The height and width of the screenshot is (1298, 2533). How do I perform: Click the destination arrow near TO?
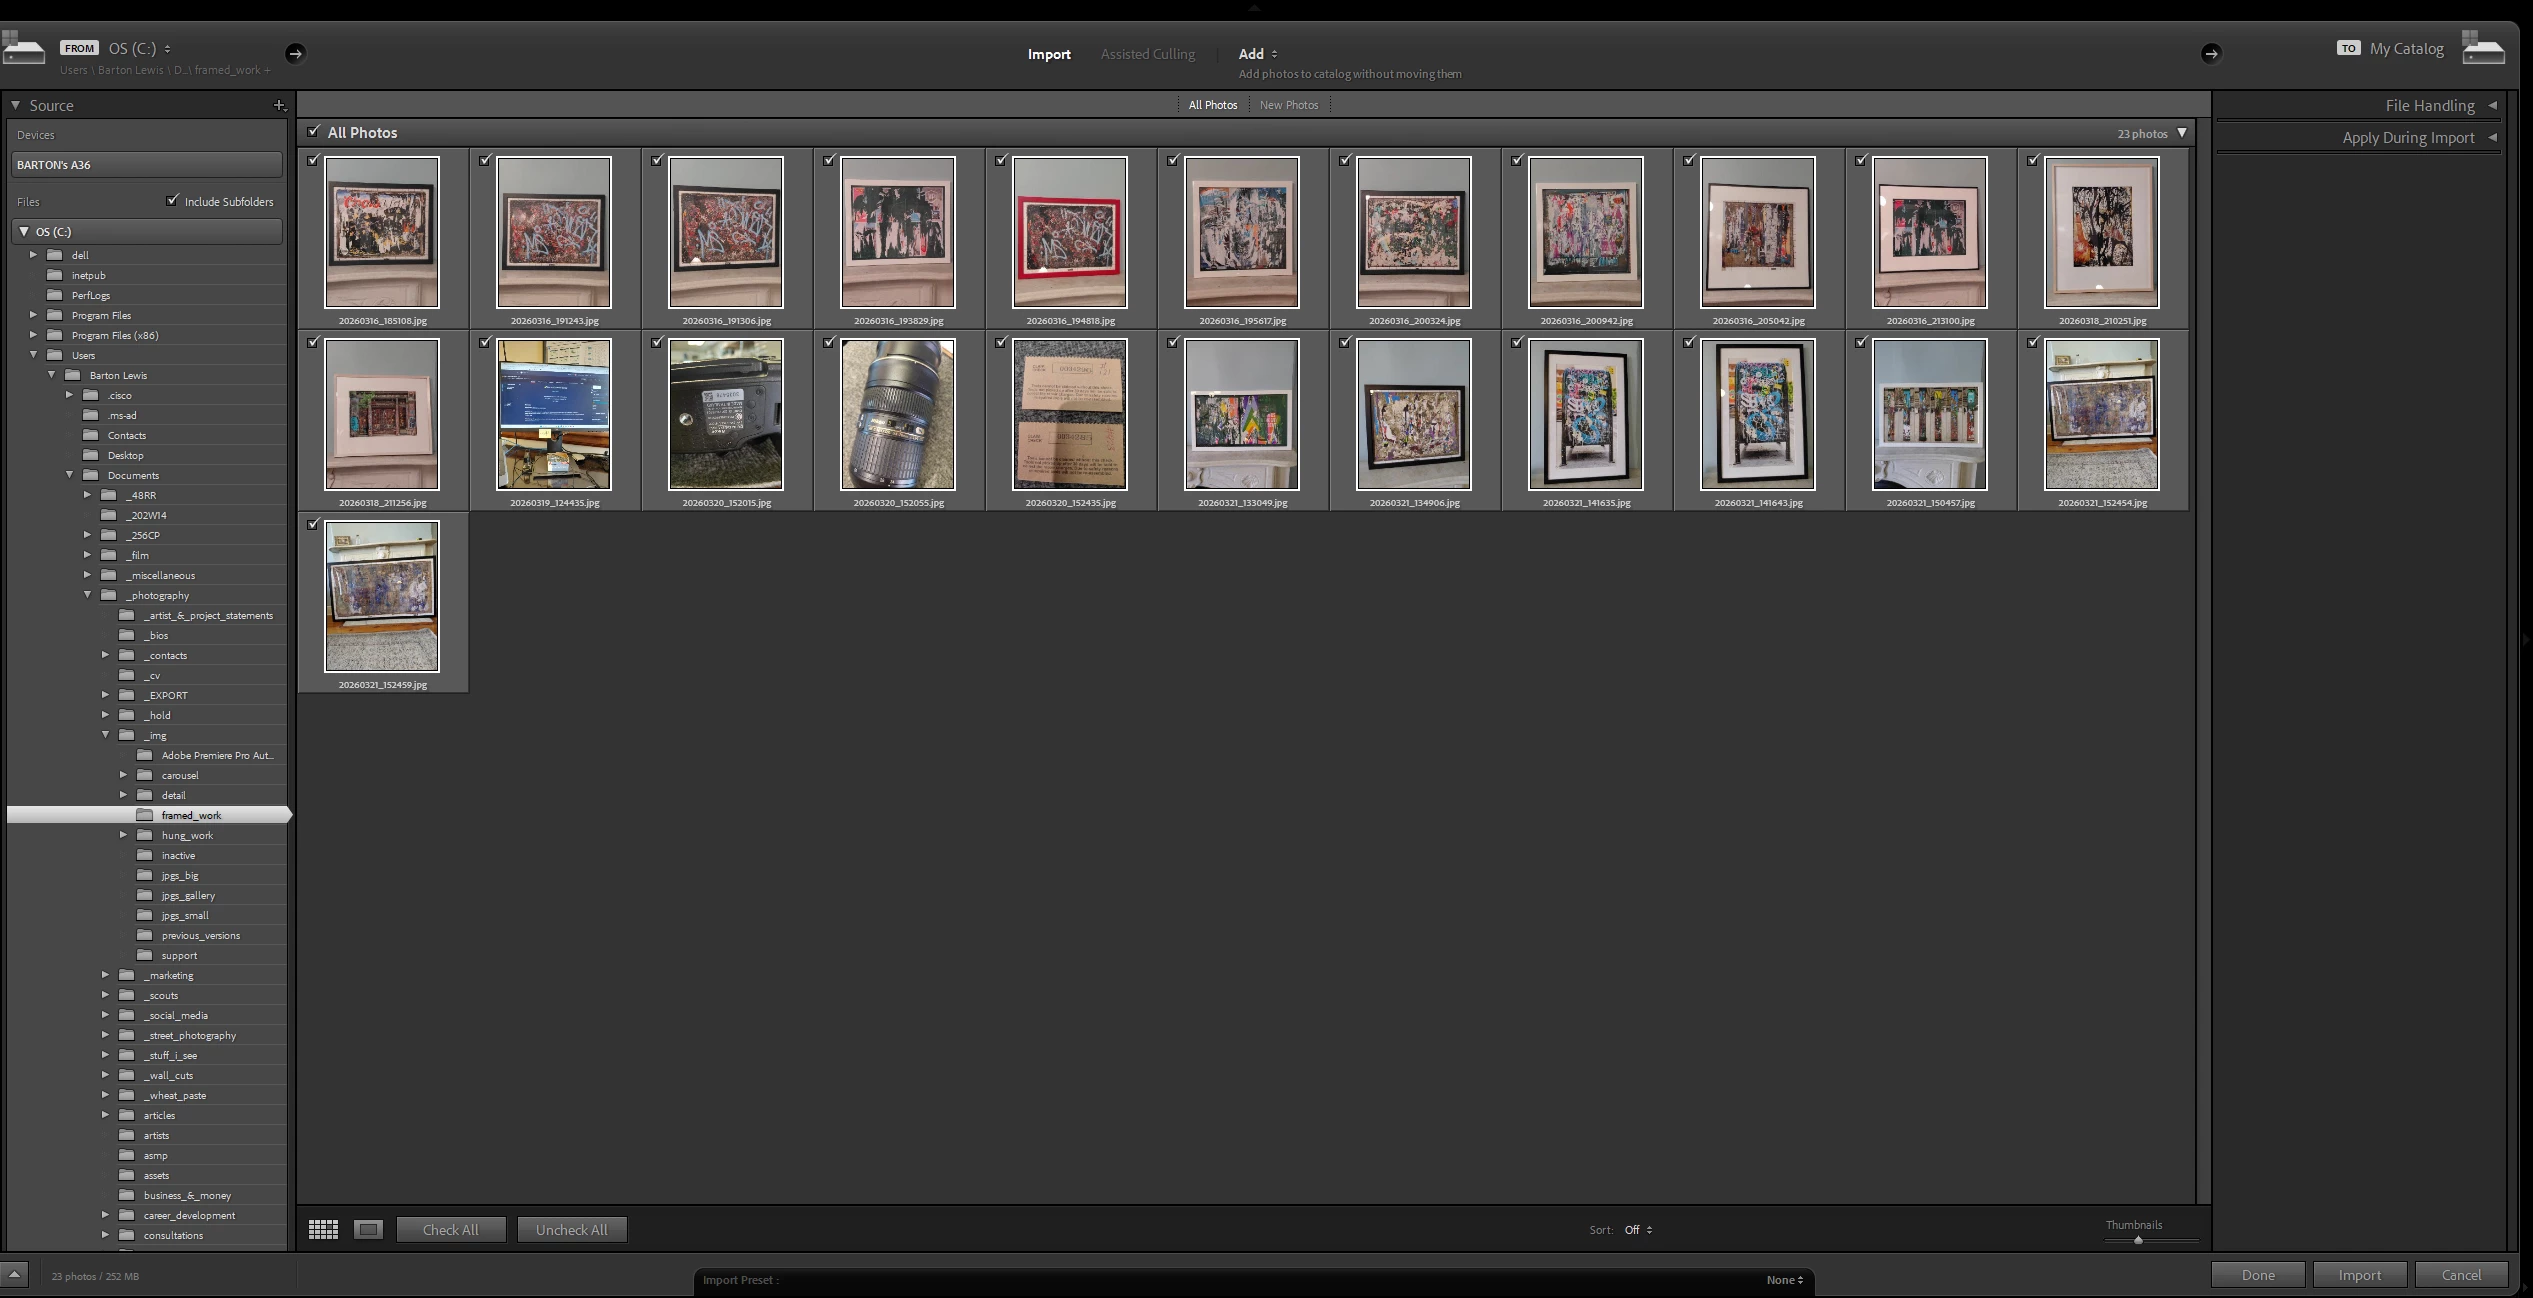point(2211,53)
